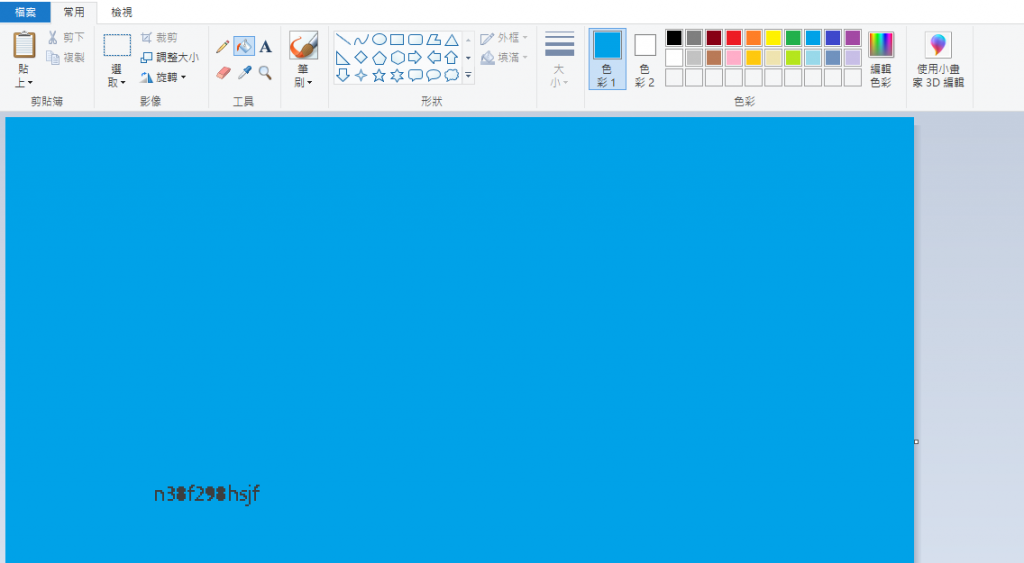The width and height of the screenshot is (1024, 563).
Task: Click the Copy button
Action: pos(65,57)
